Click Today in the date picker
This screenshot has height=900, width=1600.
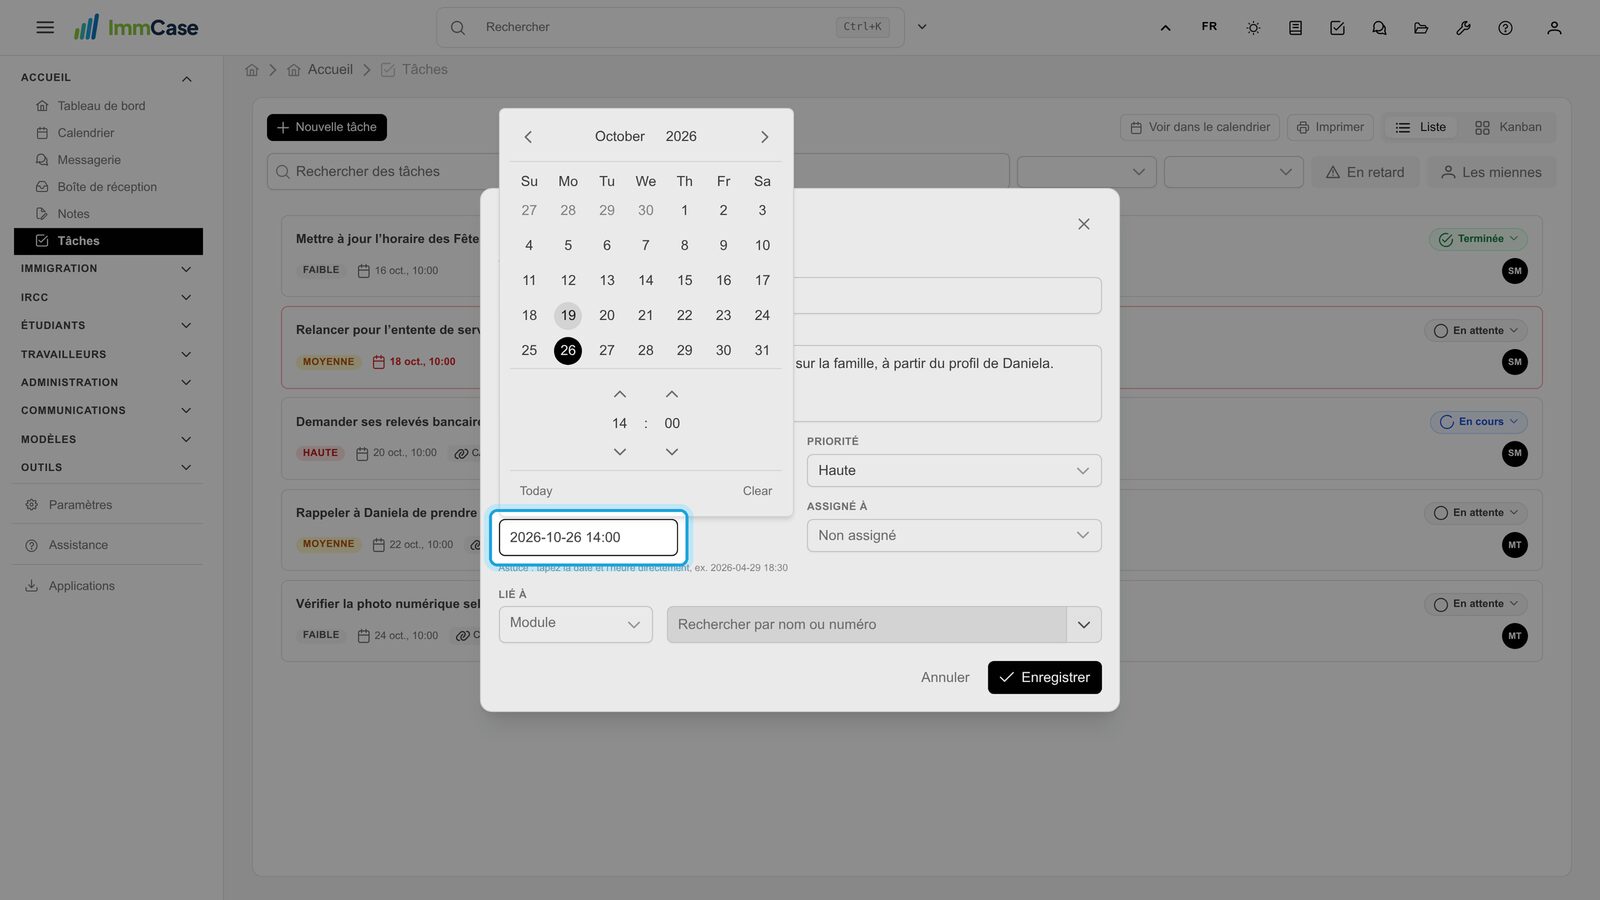click(x=536, y=491)
